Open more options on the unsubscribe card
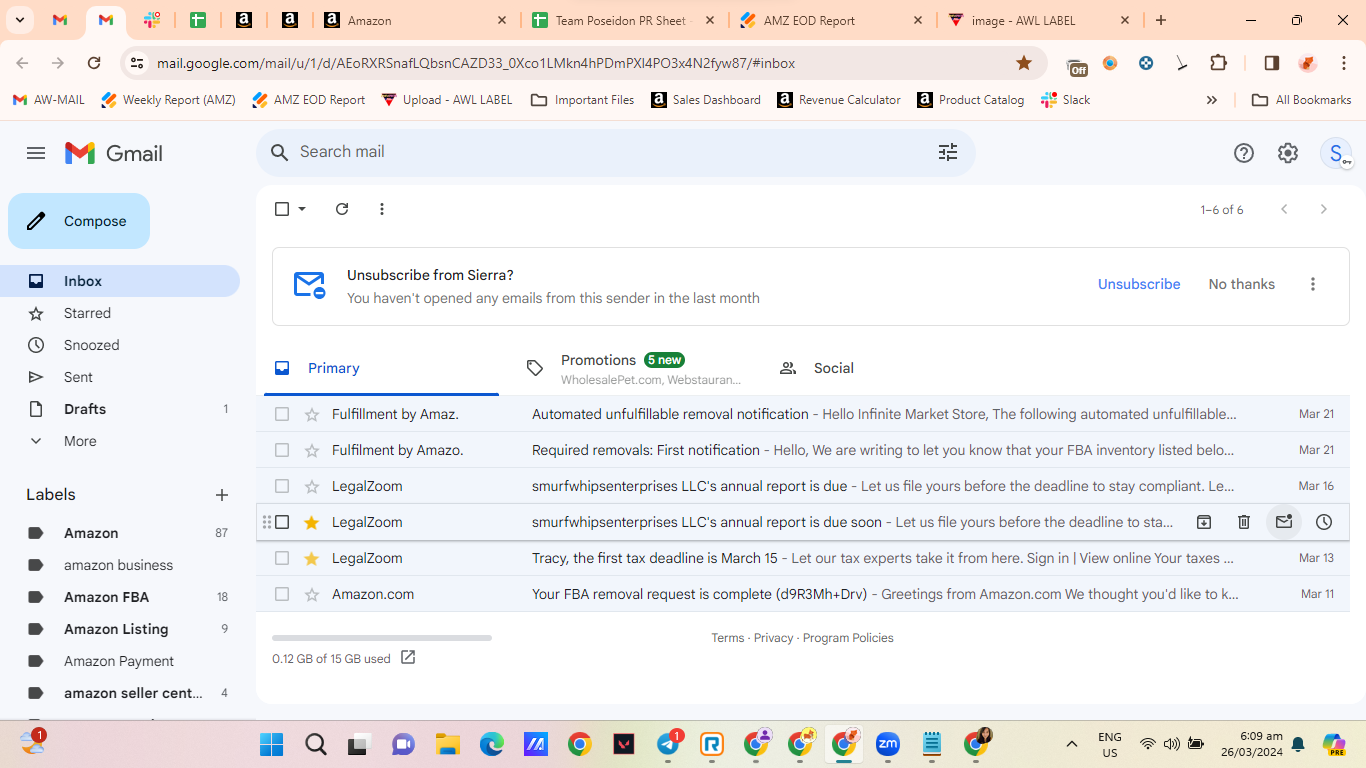This screenshot has height=768, width=1366. [x=1313, y=284]
